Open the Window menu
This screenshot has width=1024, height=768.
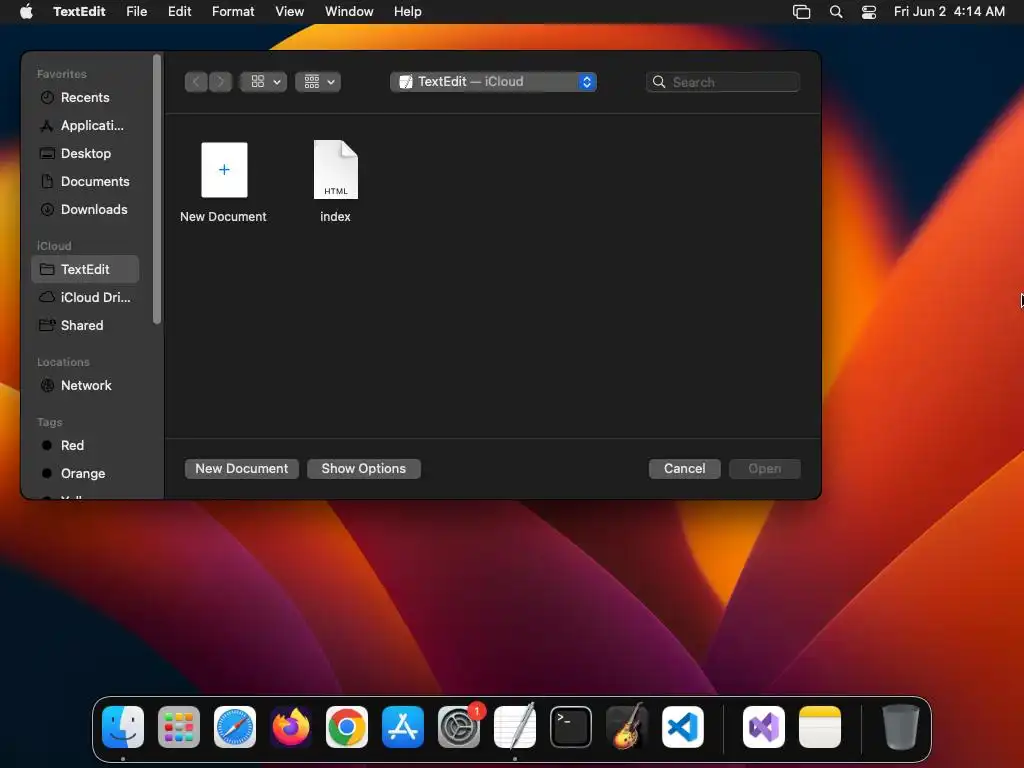349,11
